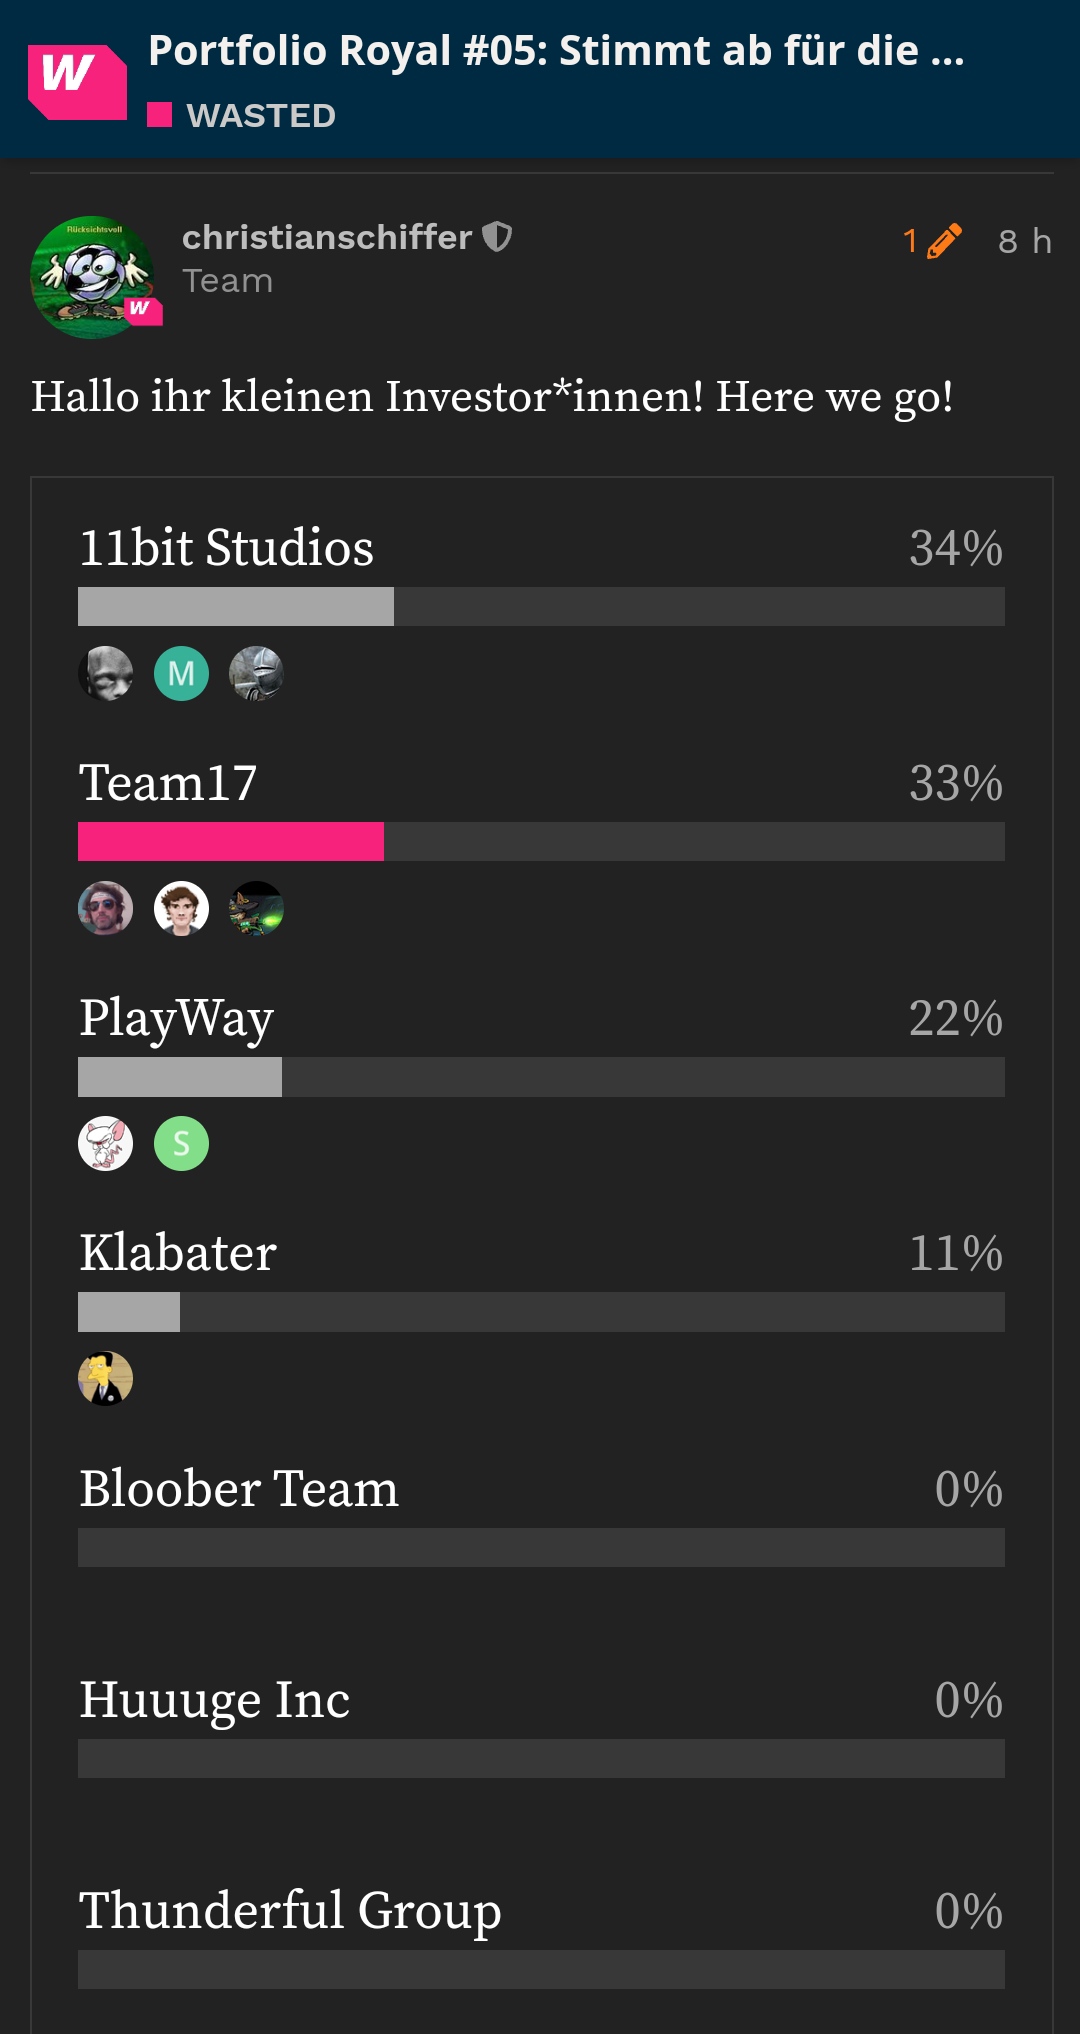This screenshot has width=1080, height=2034.
Task: Open christianschiffer's profile avatar
Action: tap(93, 277)
